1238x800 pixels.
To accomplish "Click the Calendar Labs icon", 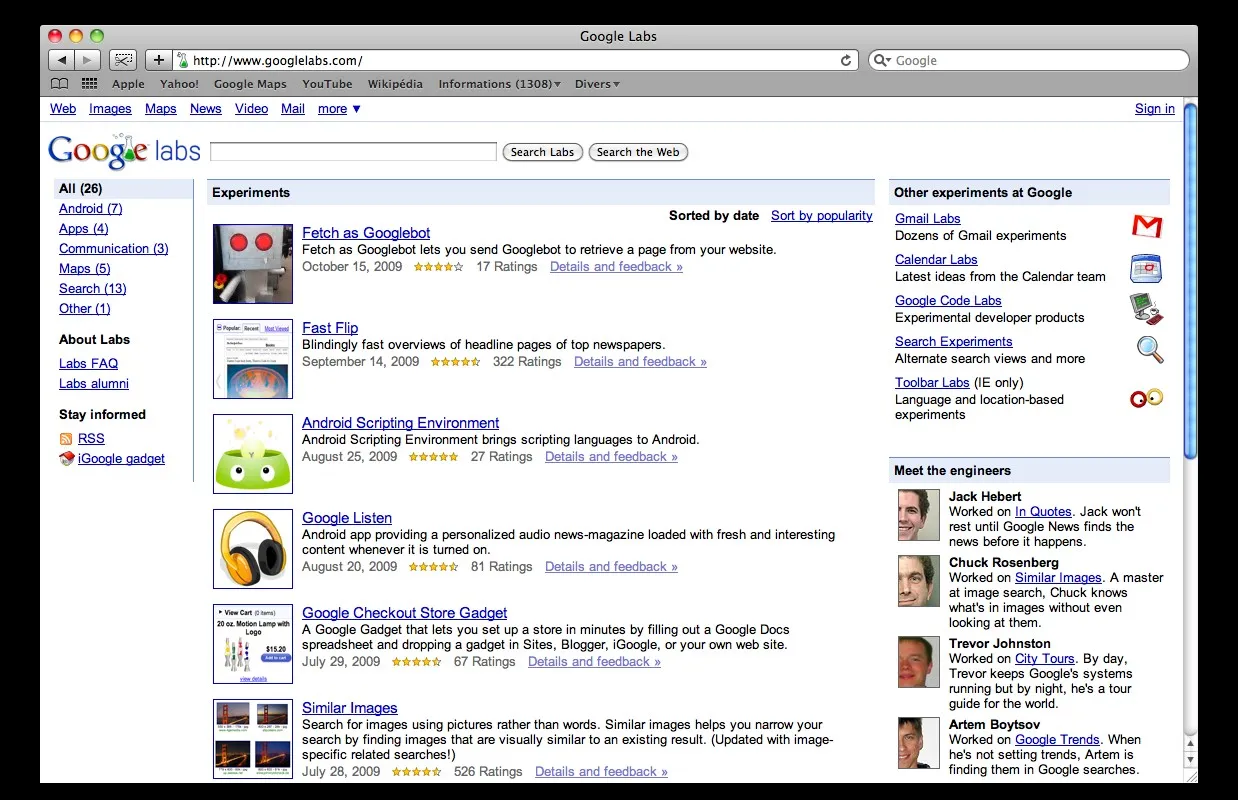I will (1146, 268).
